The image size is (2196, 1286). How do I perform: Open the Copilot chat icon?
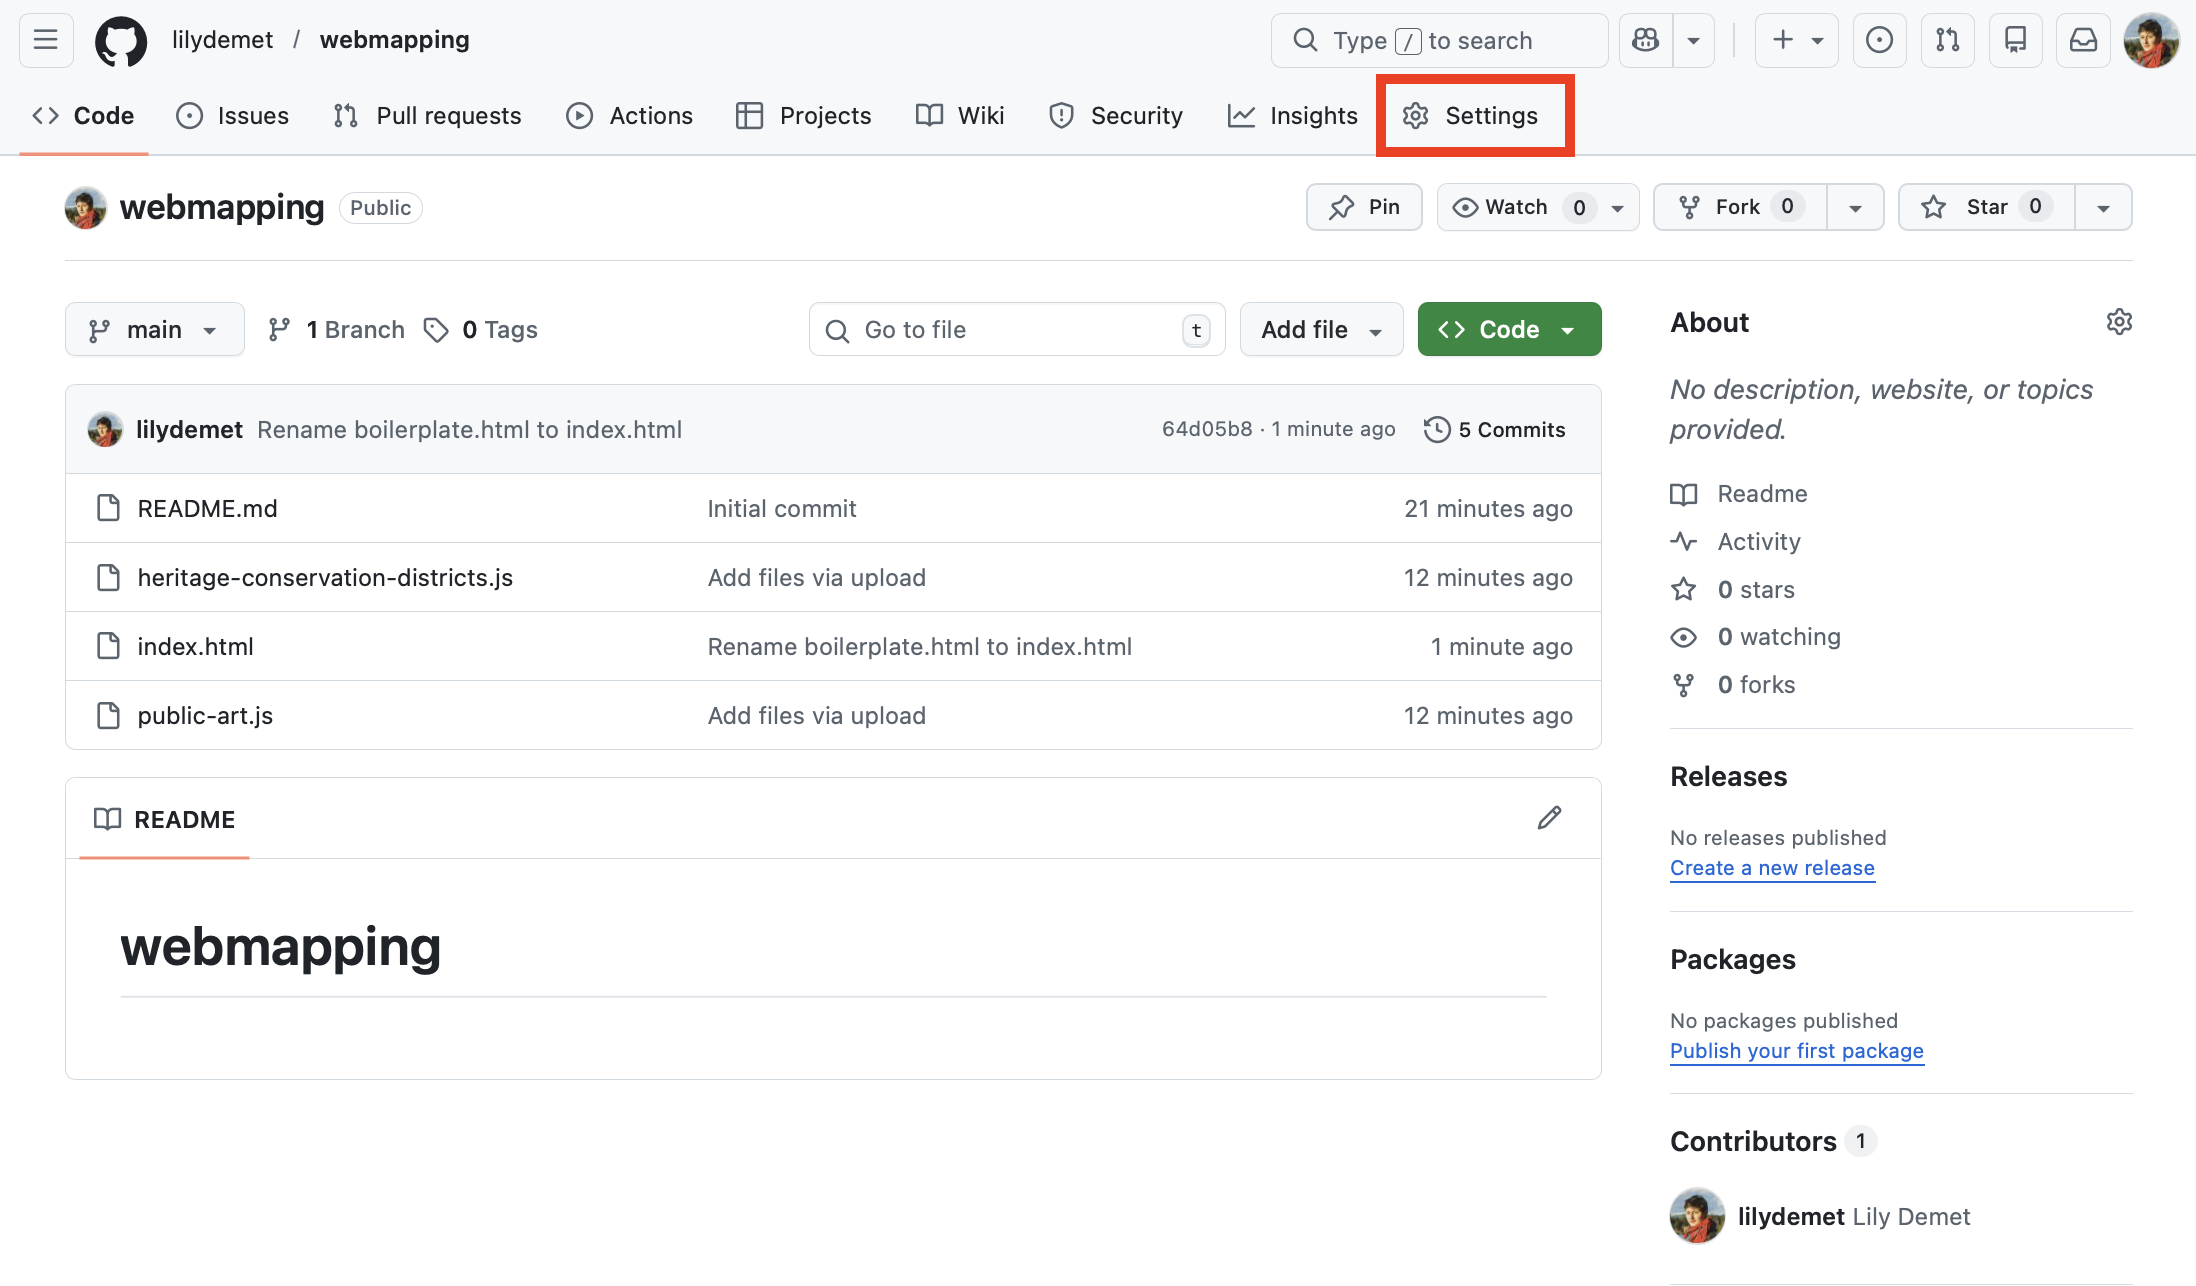1645,40
